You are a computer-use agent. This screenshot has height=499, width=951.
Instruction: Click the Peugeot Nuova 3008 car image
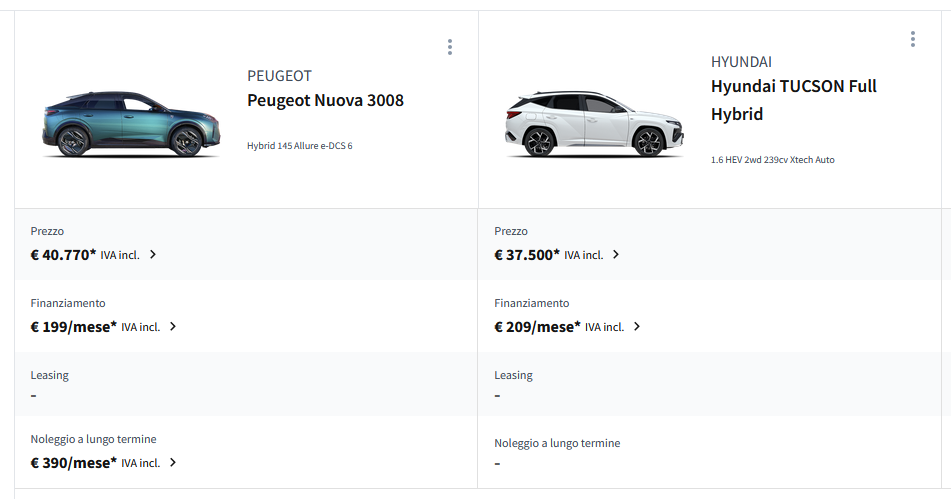point(131,125)
